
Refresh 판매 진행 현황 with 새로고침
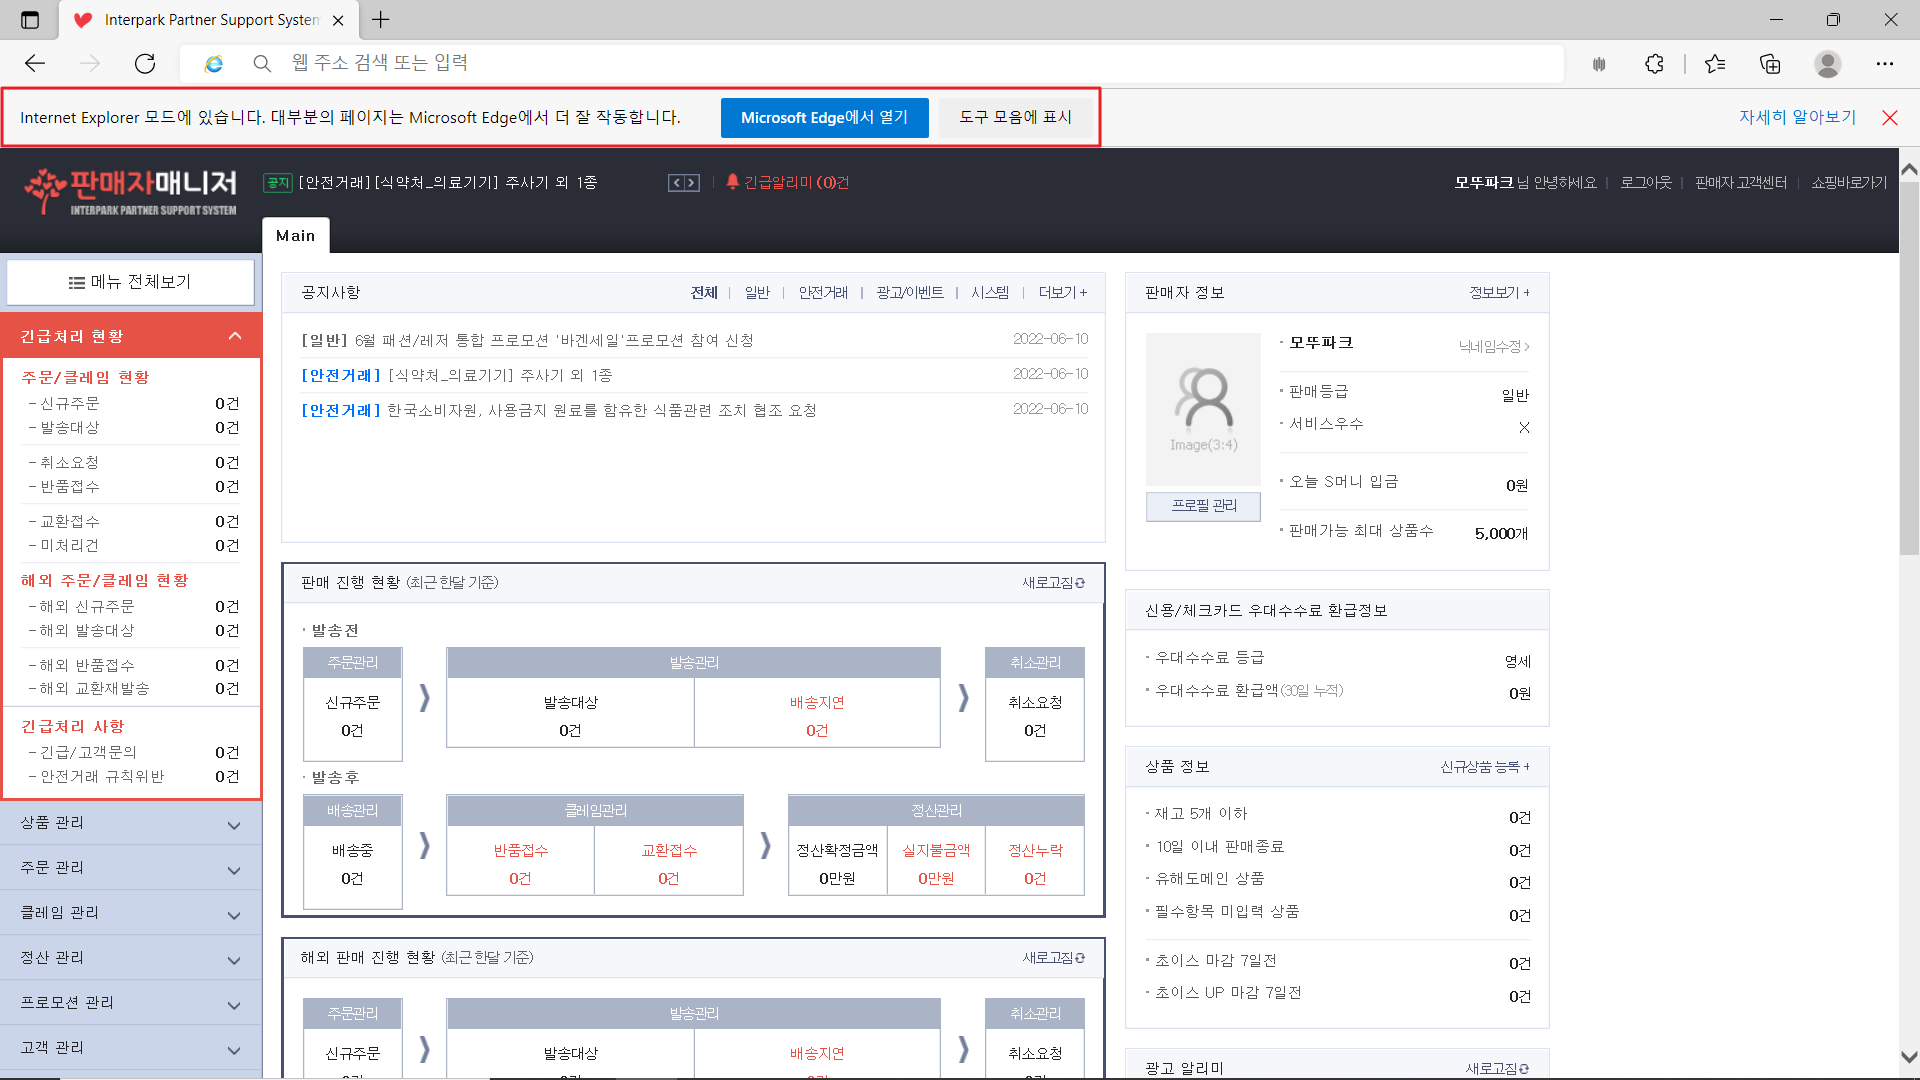[x=1053, y=583]
